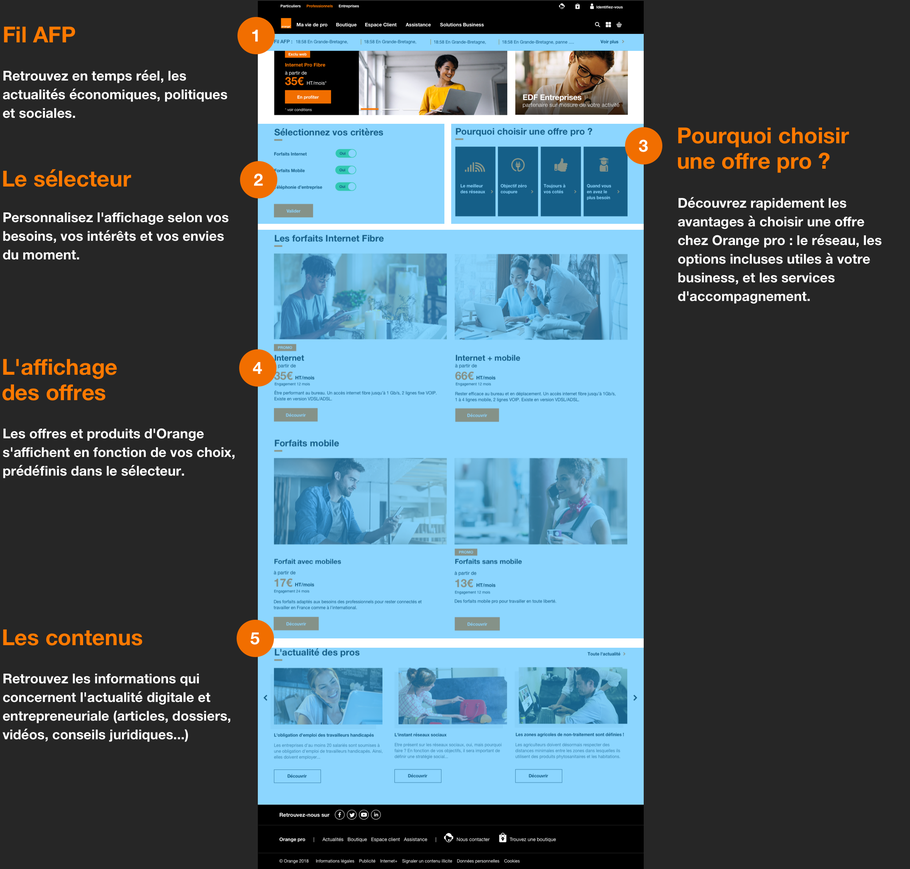
Task: Click the Orange logo in the navbar
Action: [285, 24]
